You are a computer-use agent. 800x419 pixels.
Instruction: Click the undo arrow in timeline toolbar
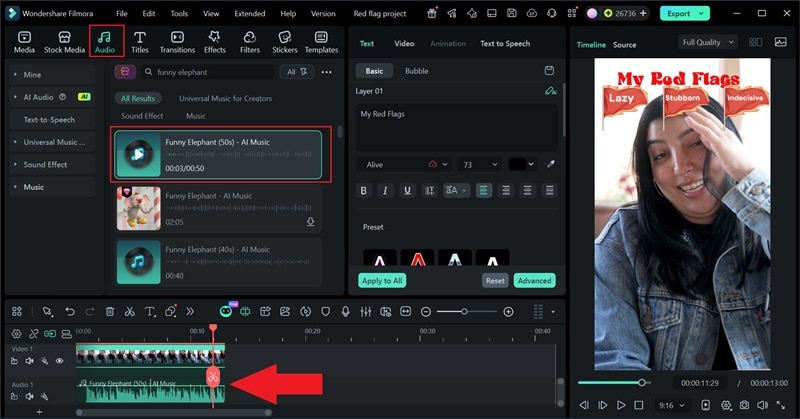(70, 311)
